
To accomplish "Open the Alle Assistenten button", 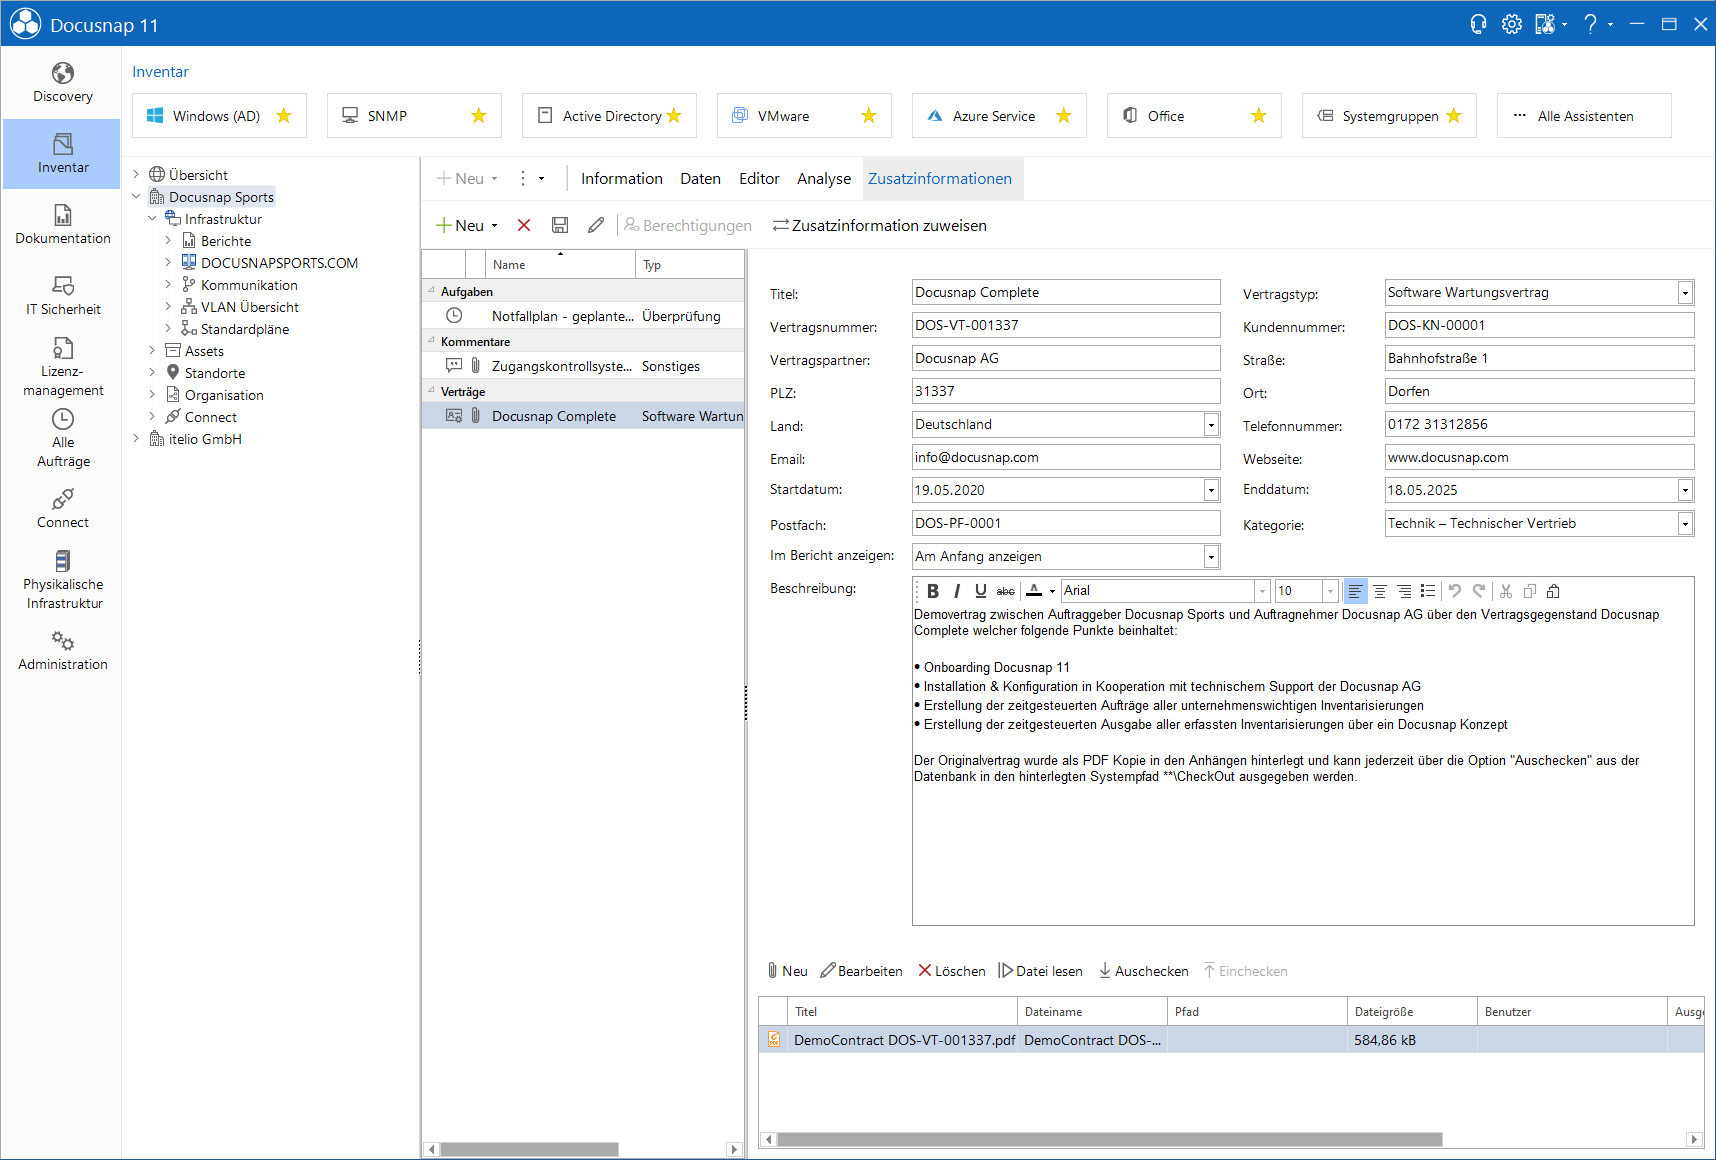I will click(x=1584, y=116).
